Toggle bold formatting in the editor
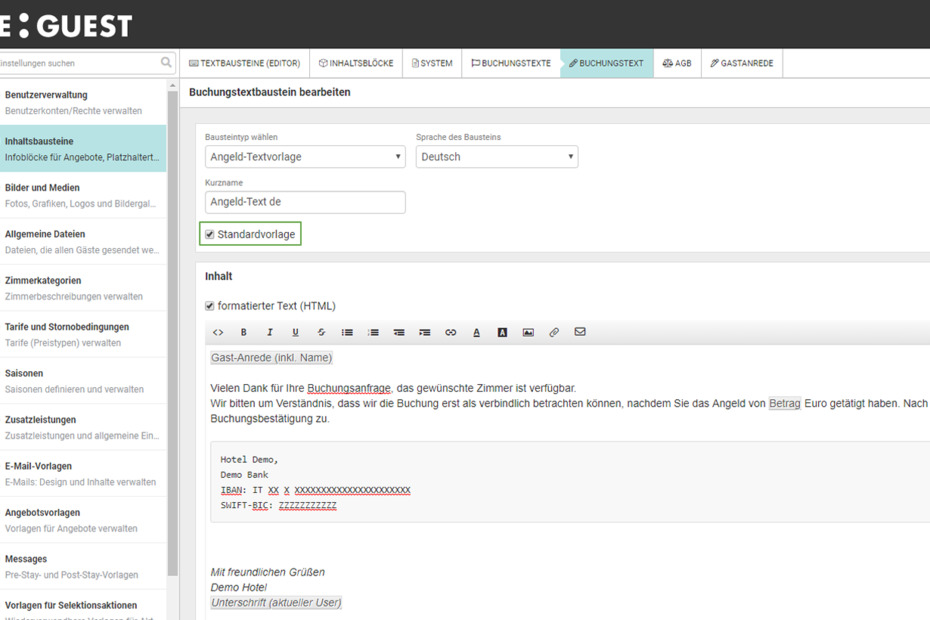The width and height of the screenshot is (930, 620). 243,332
